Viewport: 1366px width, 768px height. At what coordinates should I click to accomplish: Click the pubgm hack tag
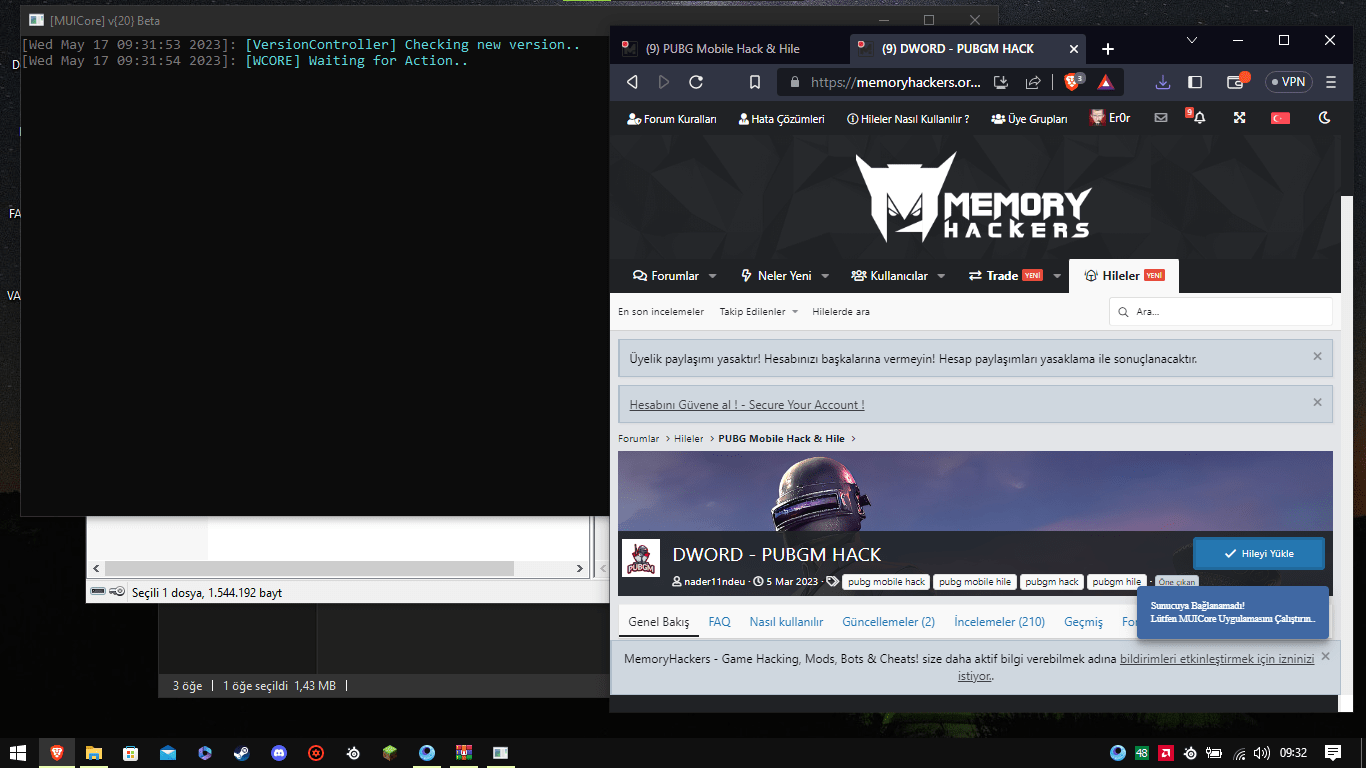[x=1052, y=581]
